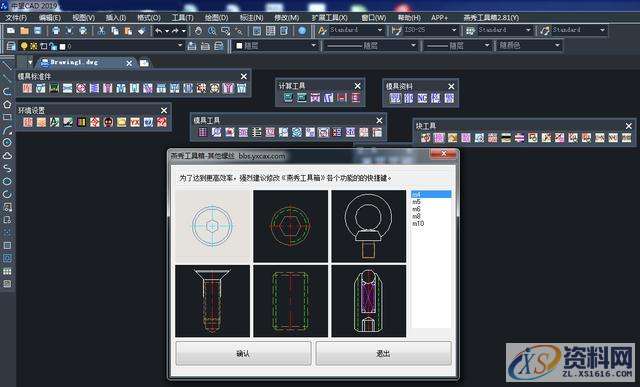The width and height of the screenshot is (640, 387).
Task: Click the Copy icon in the toolbar
Action: coord(115,31)
